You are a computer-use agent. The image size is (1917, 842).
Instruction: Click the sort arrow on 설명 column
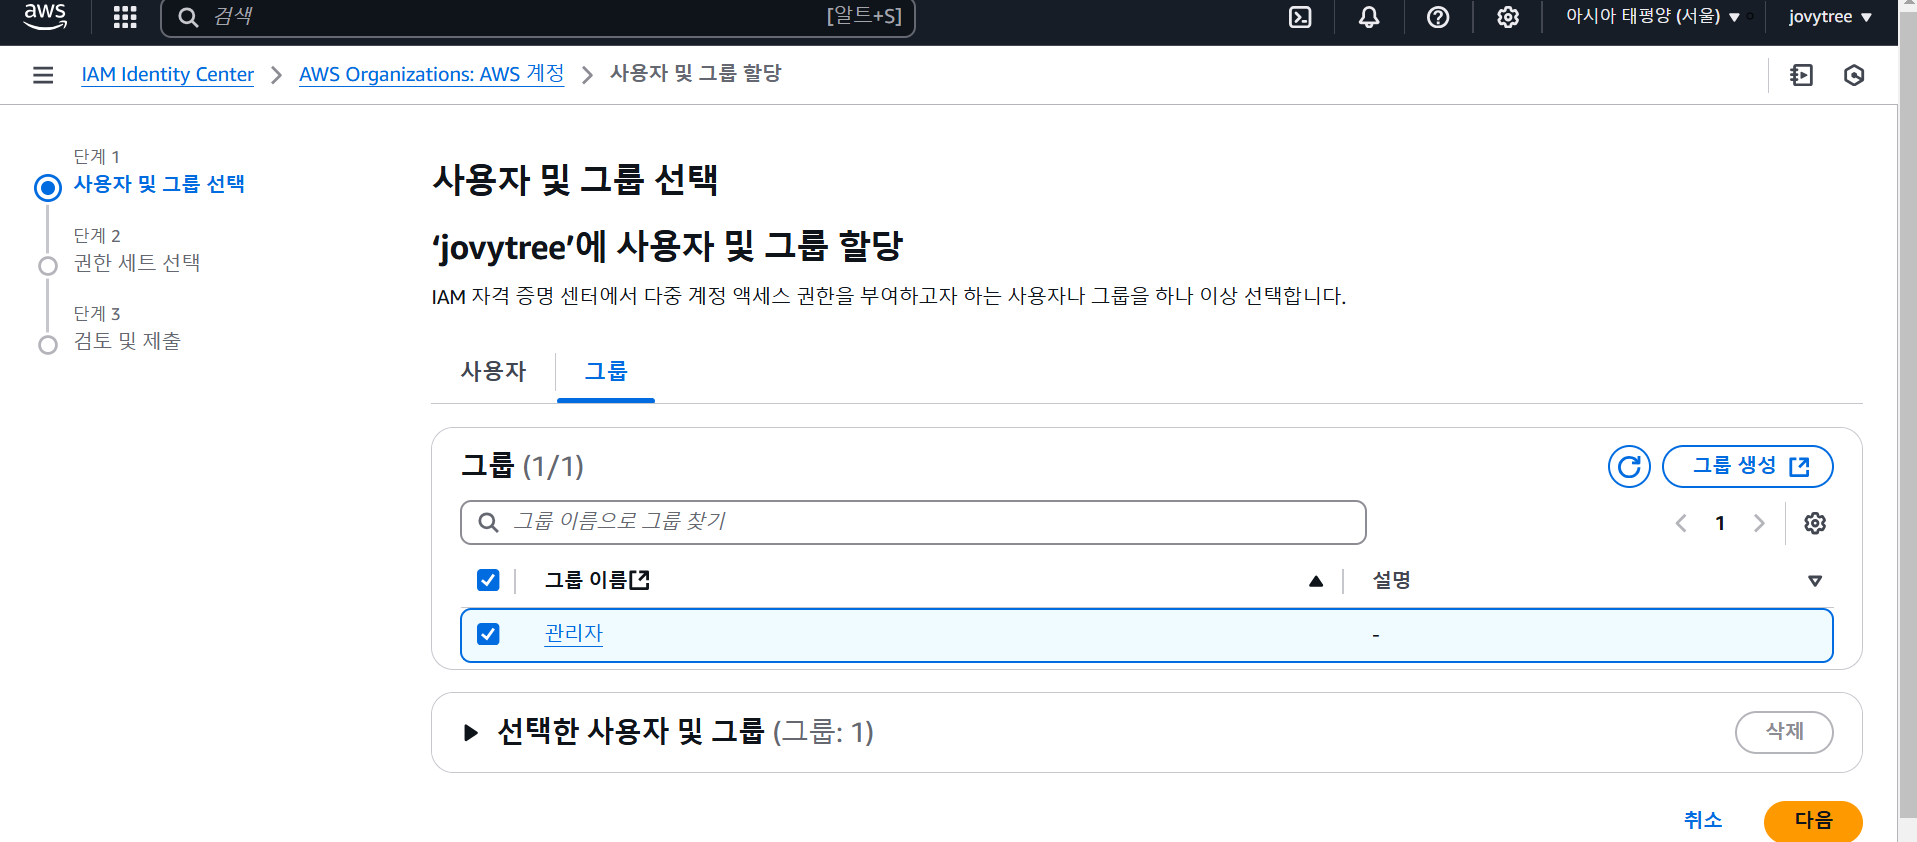1815,581
